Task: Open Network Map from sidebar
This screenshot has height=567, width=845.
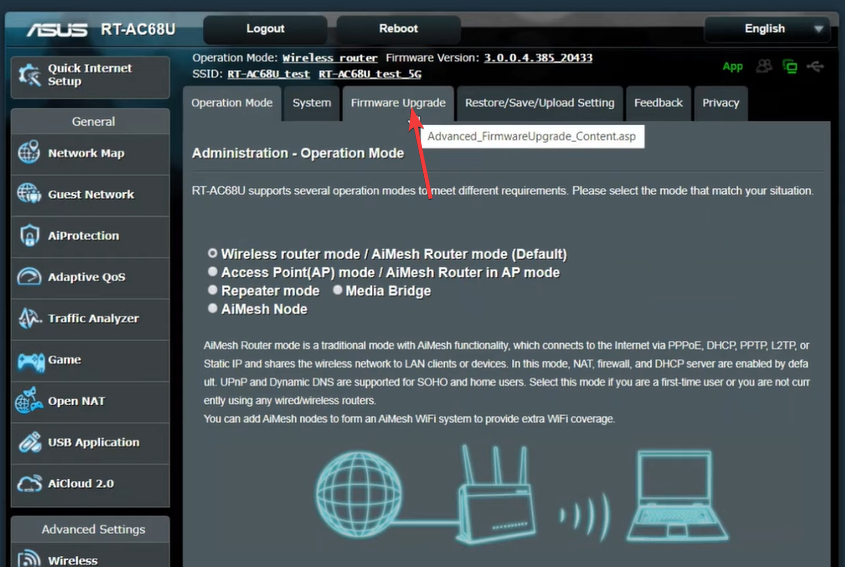Action: point(91,154)
